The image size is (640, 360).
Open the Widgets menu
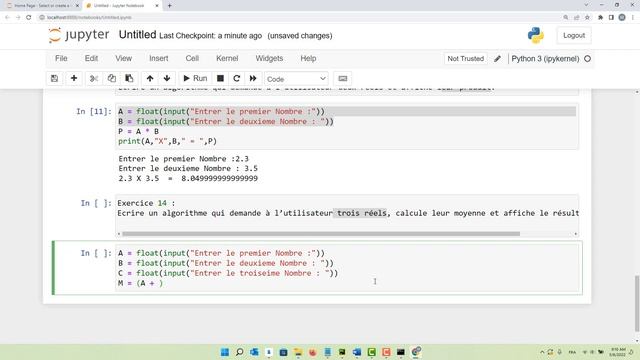click(269, 58)
